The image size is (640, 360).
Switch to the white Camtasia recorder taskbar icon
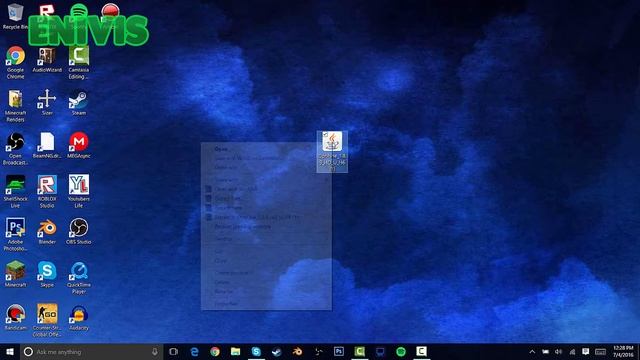point(421,351)
